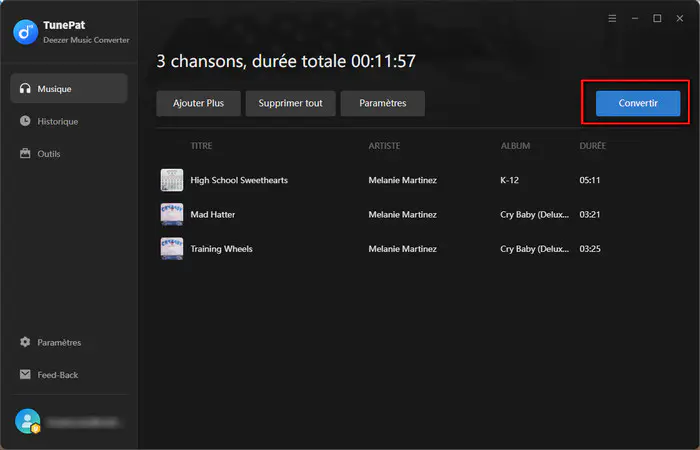Click the 03:21 duration value
Image resolution: width=700 pixels, height=450 pixels.
[590, 214]
